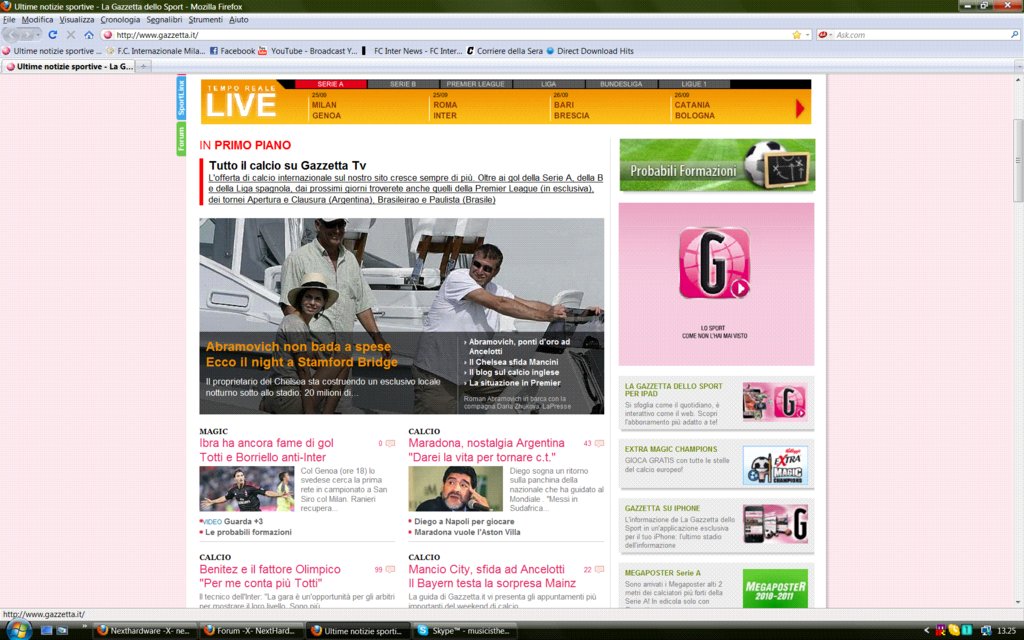Viewport: 1024px width, 640px height.
Task: Bookmark this page with the star icon
Action: click(x=796, y=35)
